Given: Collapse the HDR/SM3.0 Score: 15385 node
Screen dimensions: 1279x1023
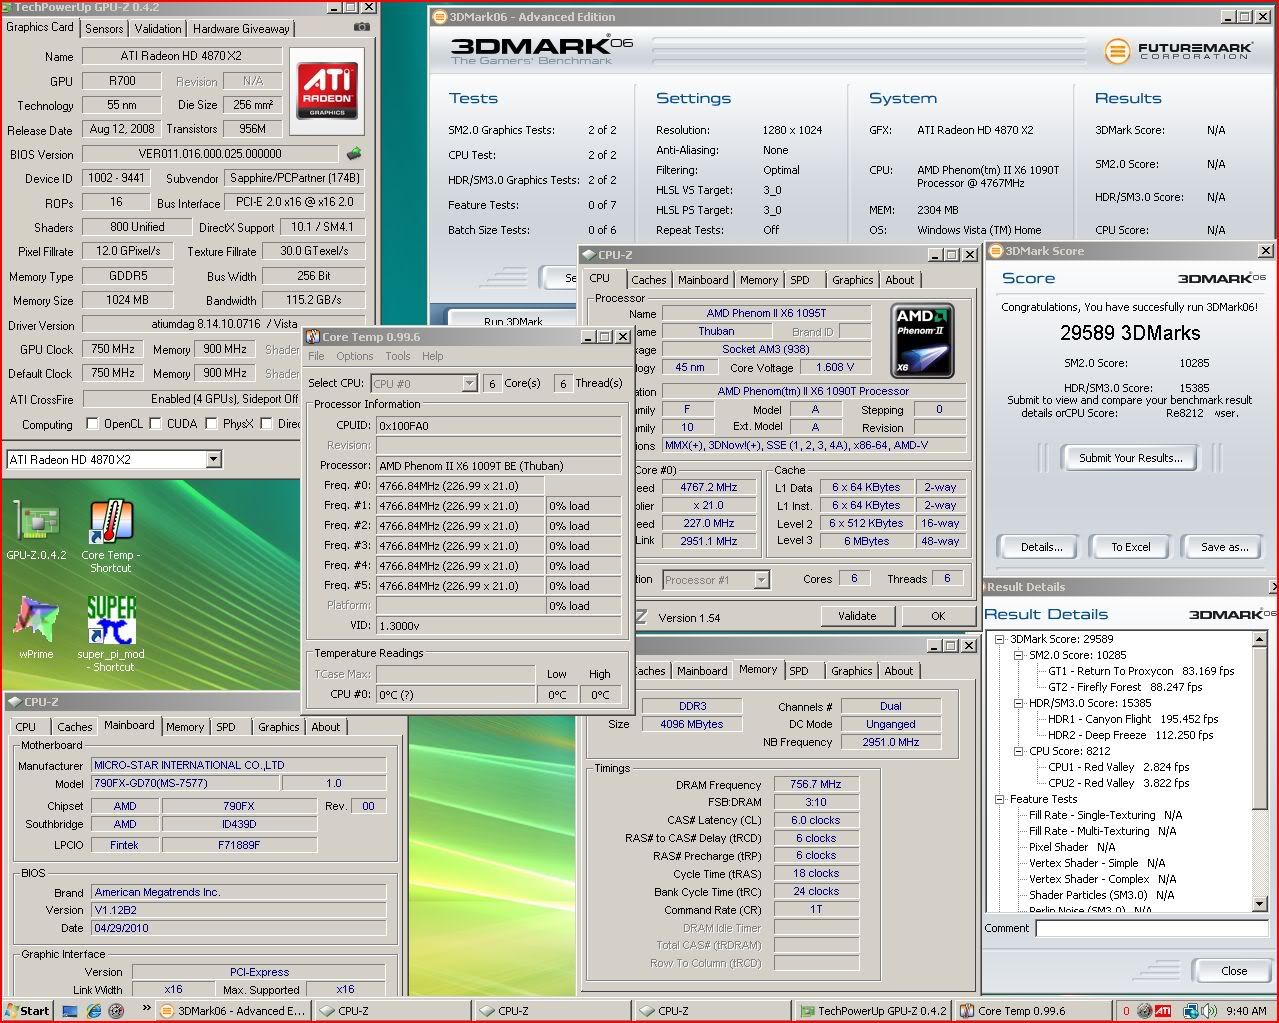Looking at the screenshot, I should point(1019,703).
